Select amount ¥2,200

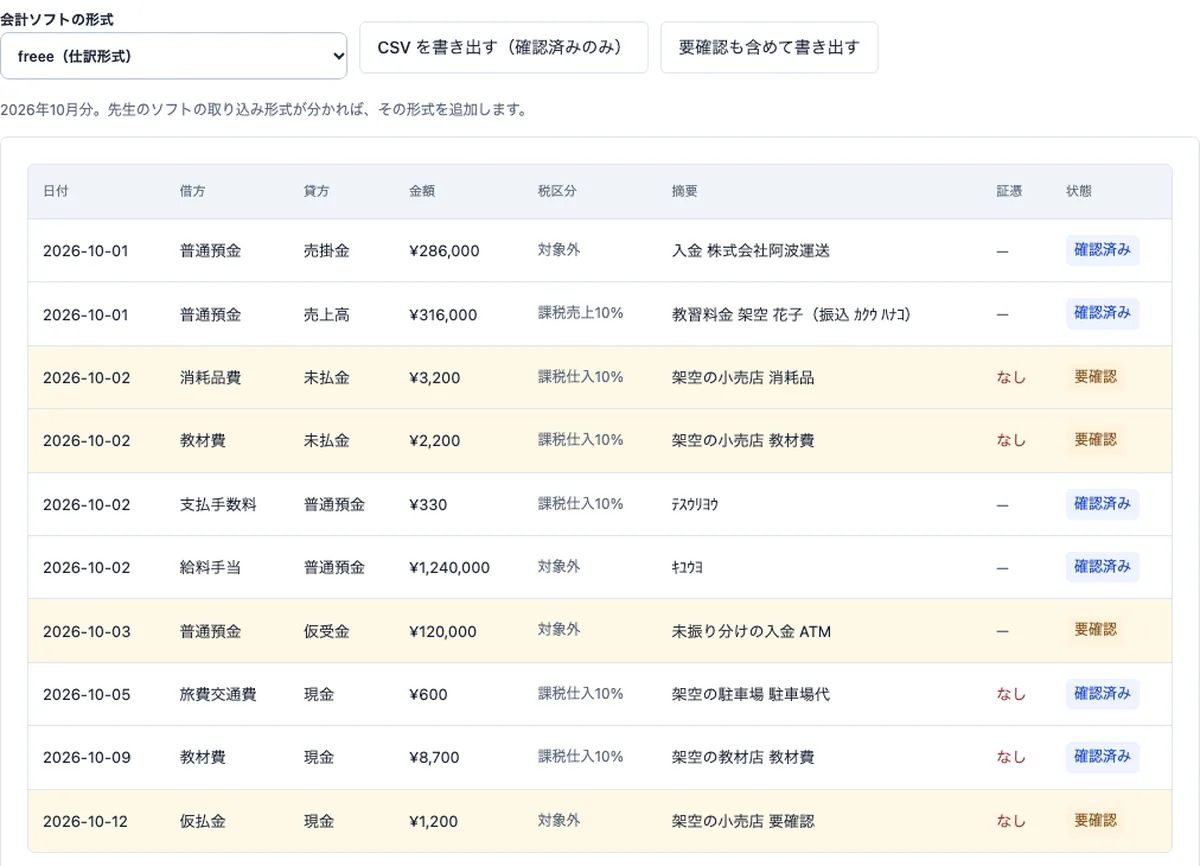pos(434,441)
